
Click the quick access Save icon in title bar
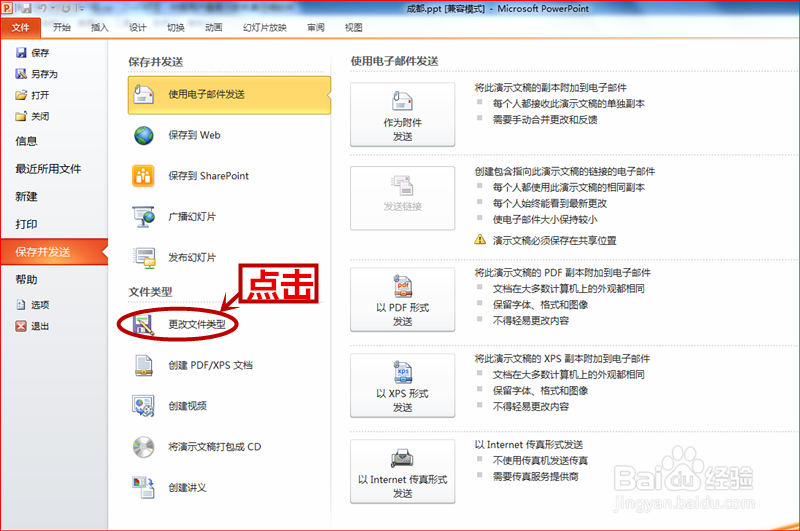coord(26,9)
